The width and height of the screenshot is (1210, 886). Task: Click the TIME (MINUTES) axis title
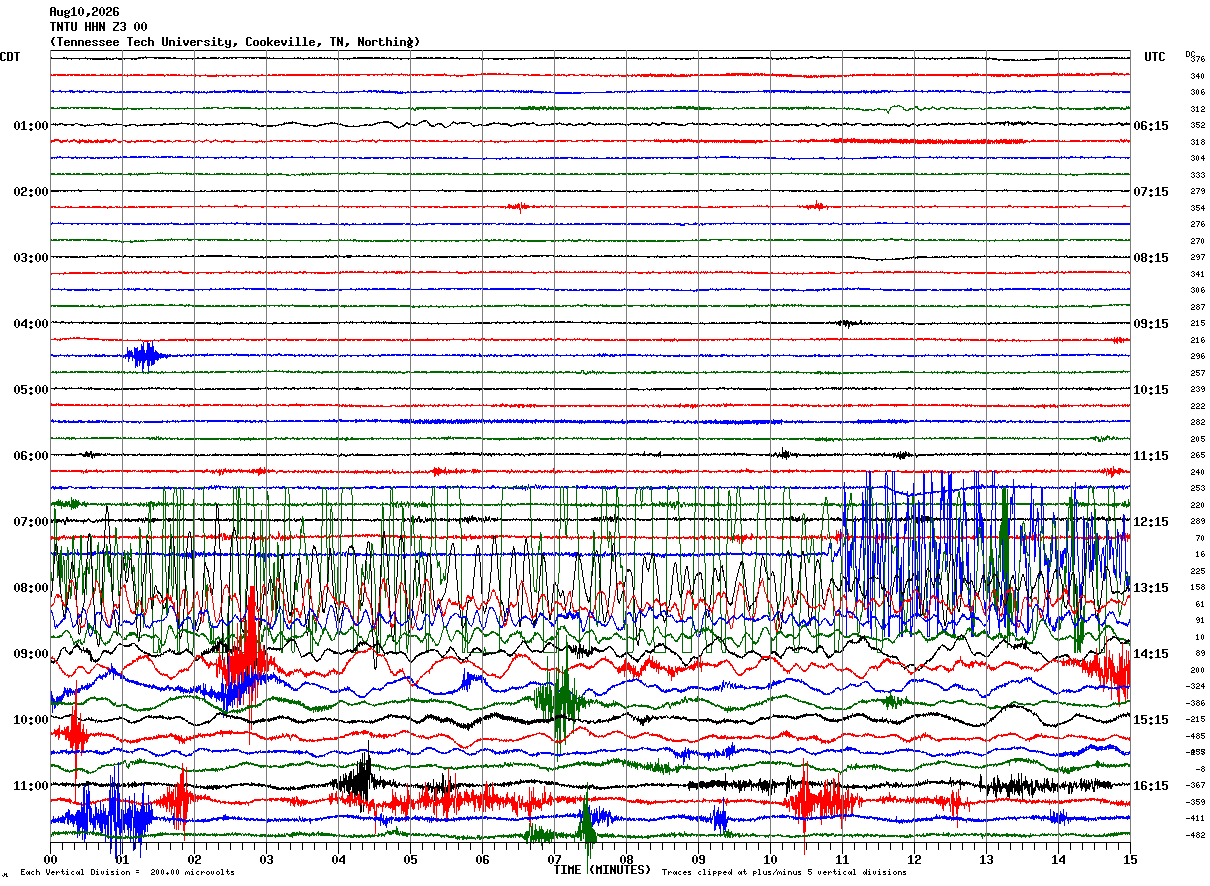(x=602, y=870)
